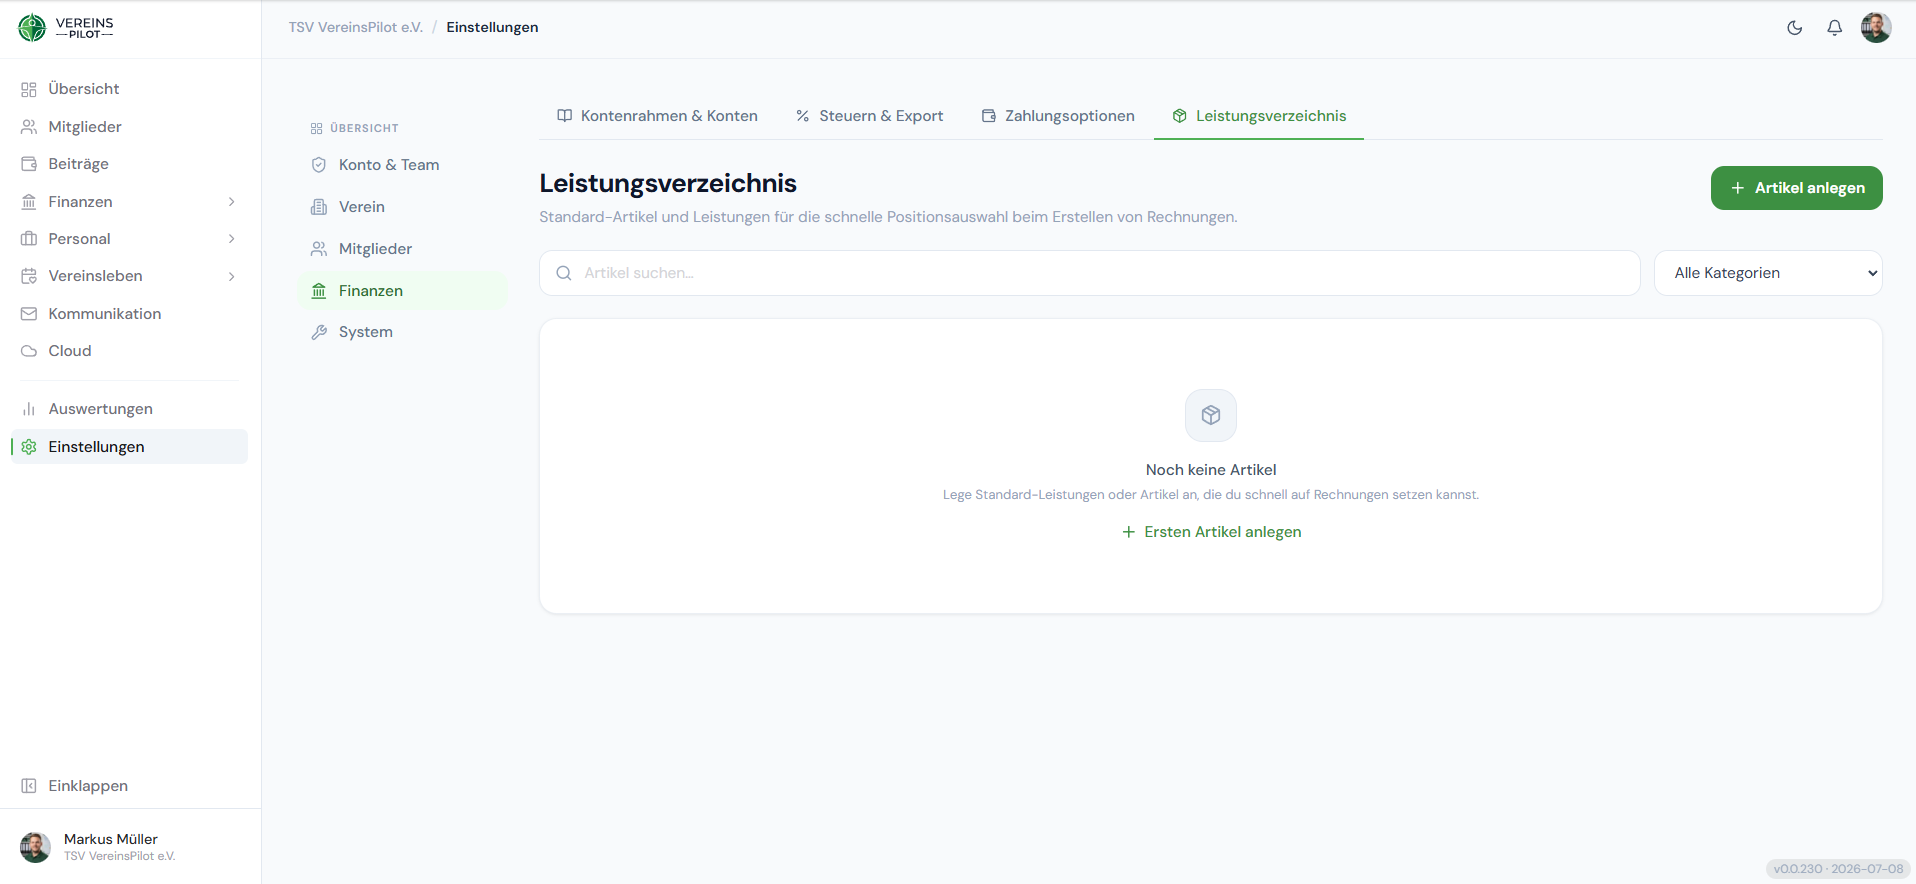The width and height of the screenshot is (1916, 884).
Task: Select the Leistungsverzeichnis tab
Action: (x=1259, y=116)
